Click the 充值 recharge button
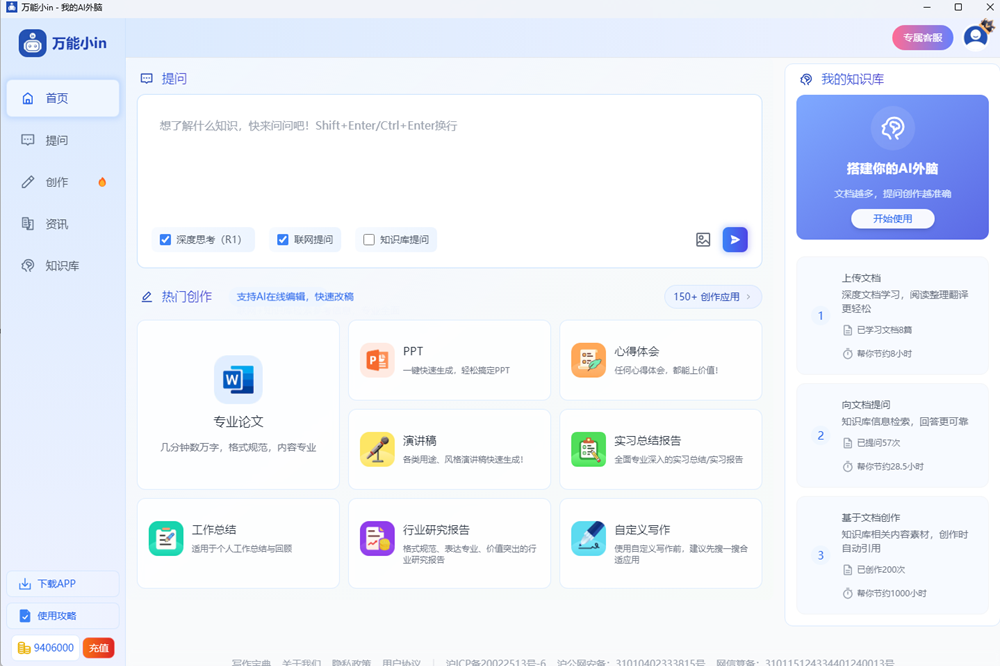Screen dimensions: 1000x666 coord(98,647)
